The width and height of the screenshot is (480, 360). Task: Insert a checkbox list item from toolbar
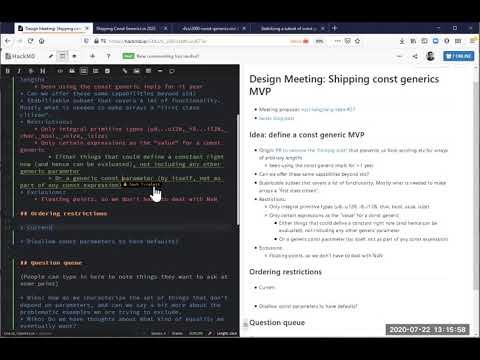107,71
